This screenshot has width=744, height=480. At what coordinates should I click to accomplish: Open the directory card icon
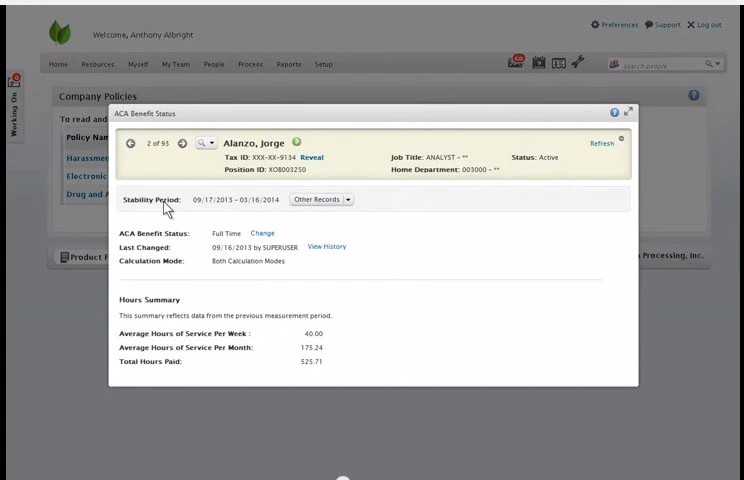558,63
